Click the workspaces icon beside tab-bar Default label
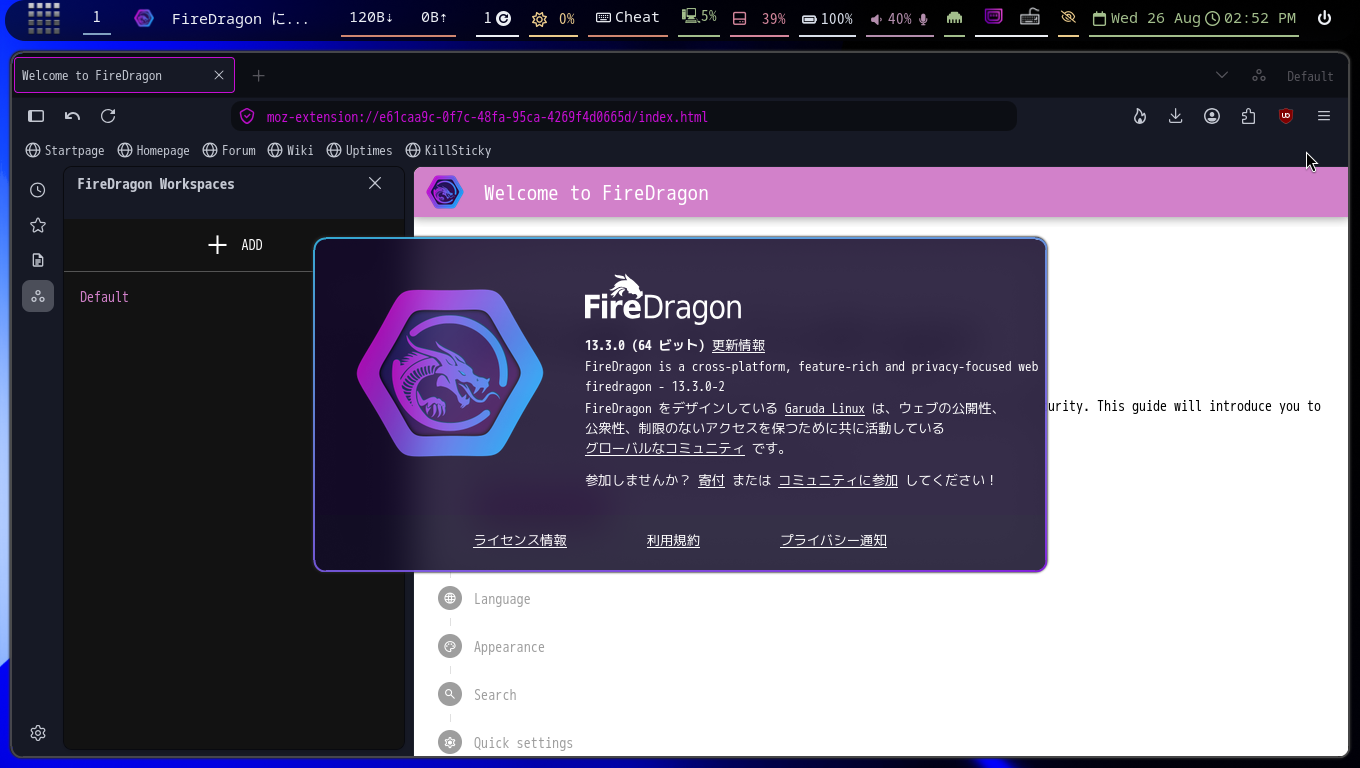The width and height of the screenshot is (1360, 768). pyautogui.click(x=1259, y=75)
